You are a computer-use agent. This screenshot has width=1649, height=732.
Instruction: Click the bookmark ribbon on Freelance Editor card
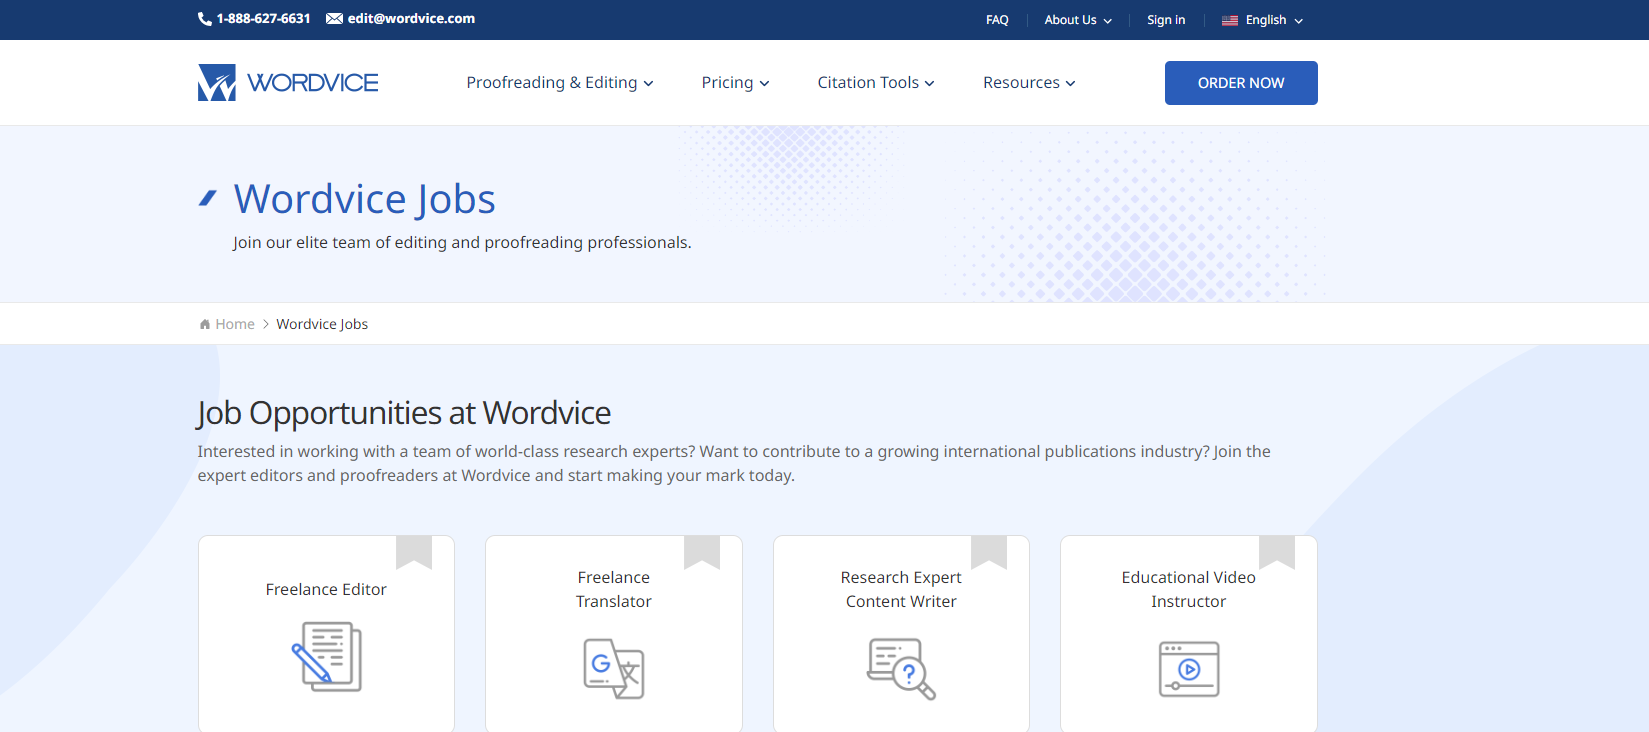(414, 552)
